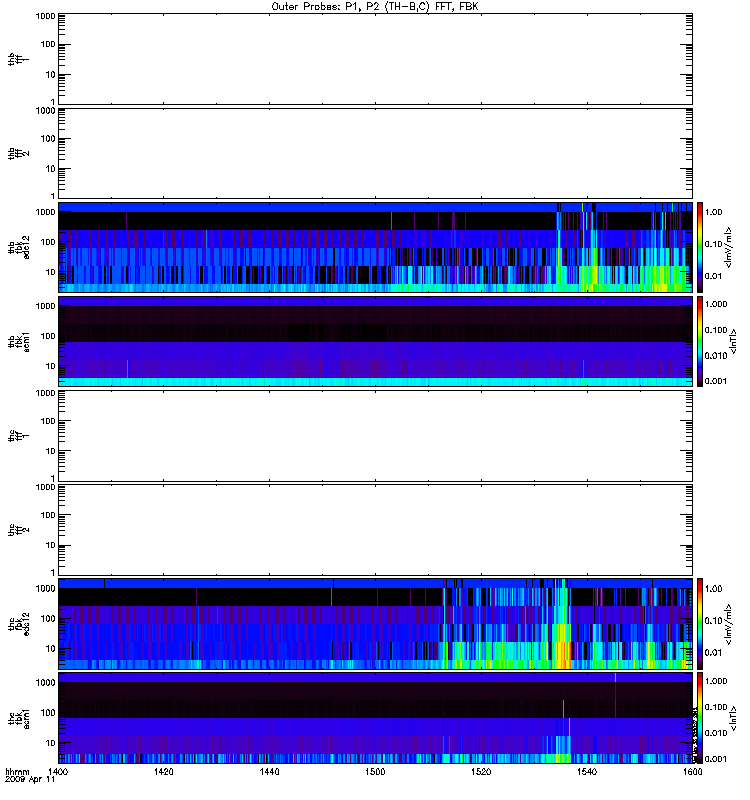Click the 100 y-tick of thb fbk scm1 panel
Screen dimensions: 750x800
[48, 336]
